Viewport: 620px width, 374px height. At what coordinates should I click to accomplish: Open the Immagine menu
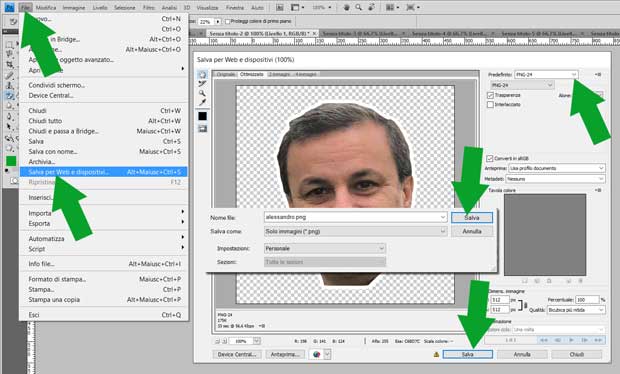[74, 8]
